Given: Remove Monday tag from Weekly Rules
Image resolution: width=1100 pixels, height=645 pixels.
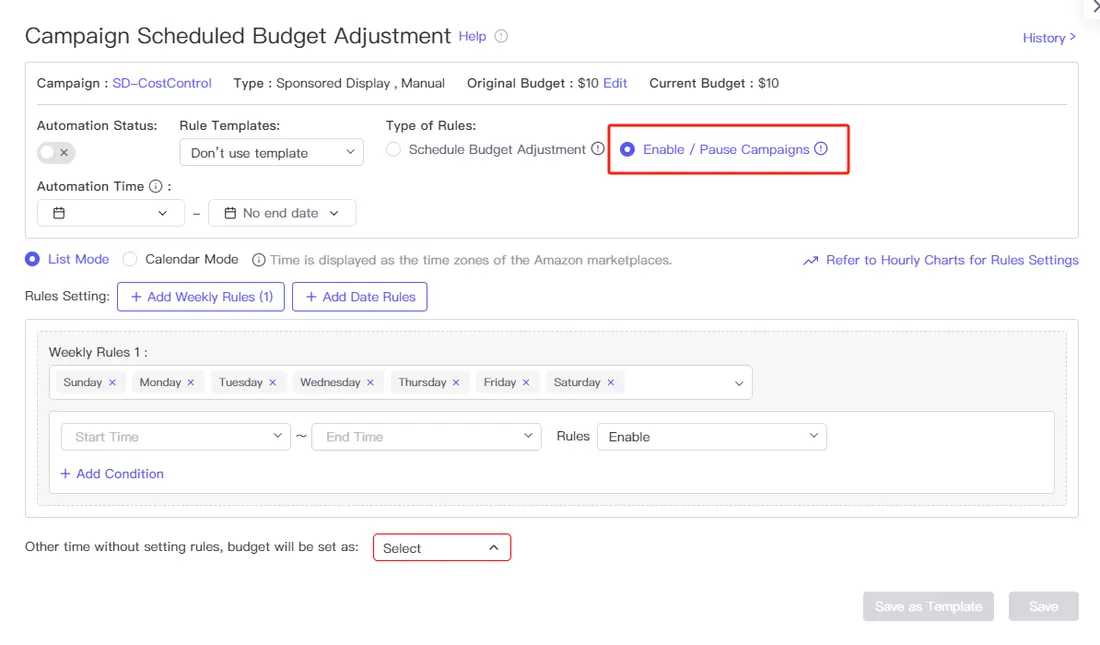Looking at the screenshot, I should click(191, 383).
